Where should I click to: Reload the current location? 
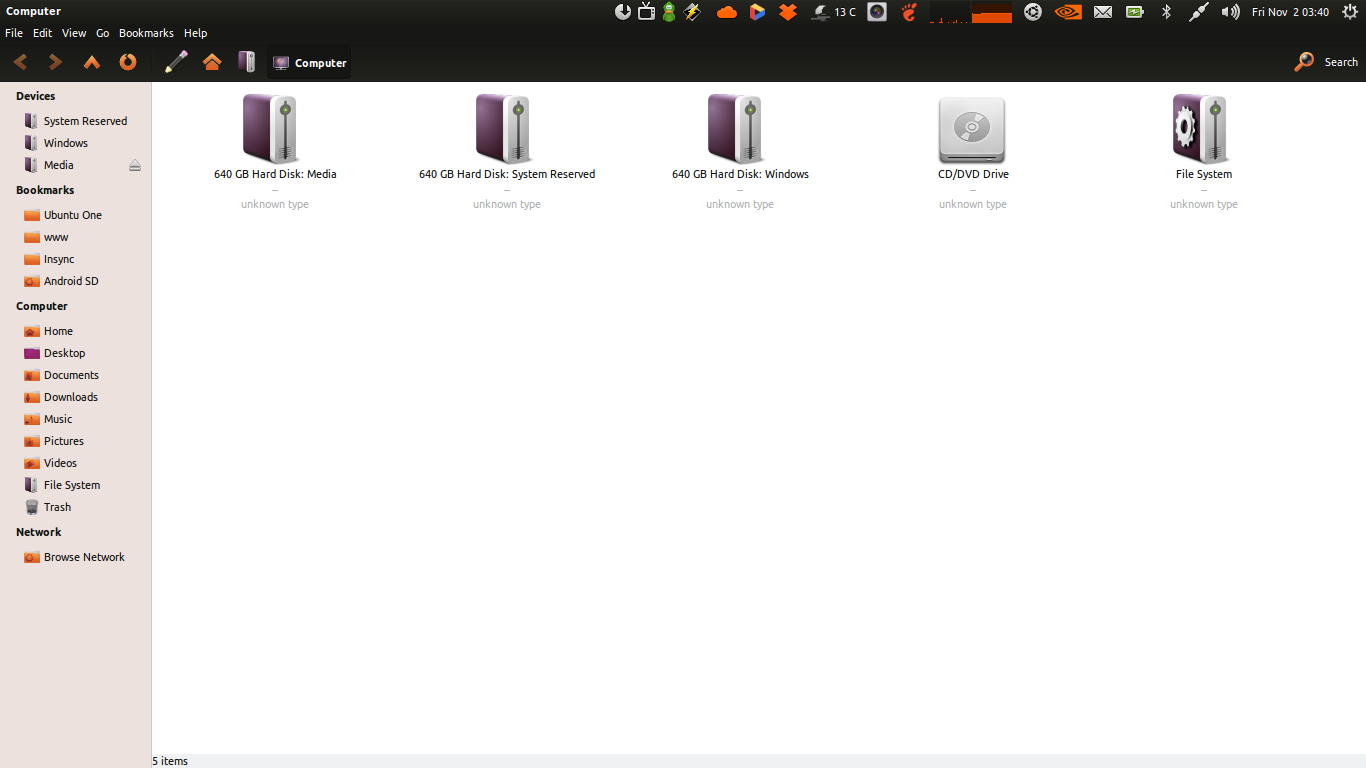click(128, 62)
